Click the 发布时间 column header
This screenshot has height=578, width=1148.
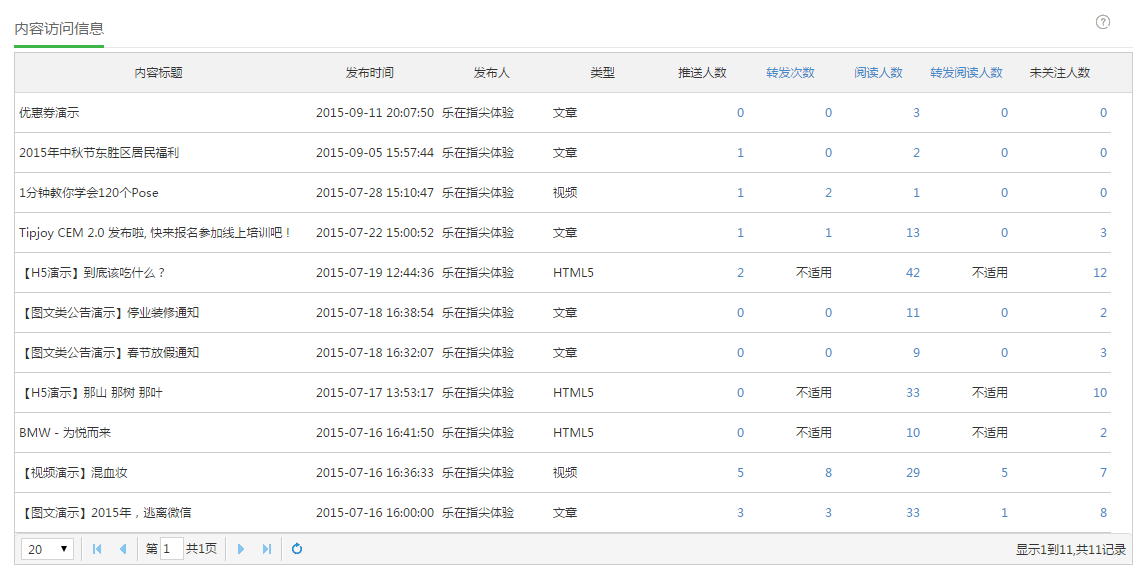(x=370, y=73)
